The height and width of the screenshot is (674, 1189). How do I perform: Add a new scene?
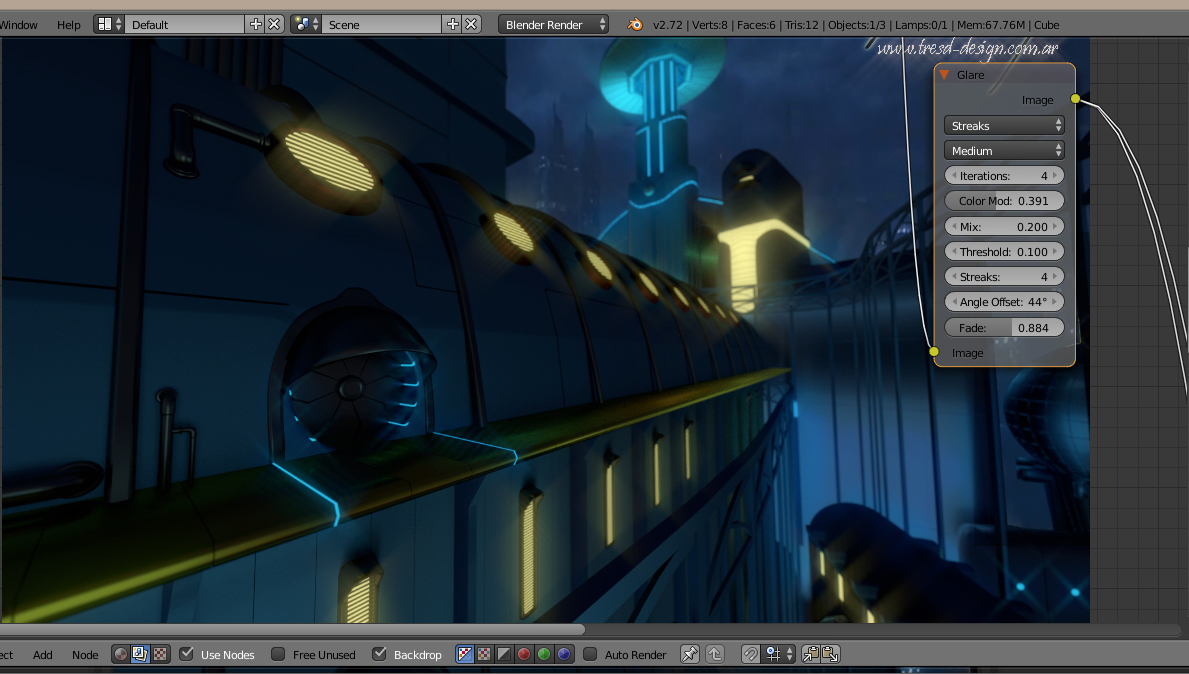click(453, 24)
